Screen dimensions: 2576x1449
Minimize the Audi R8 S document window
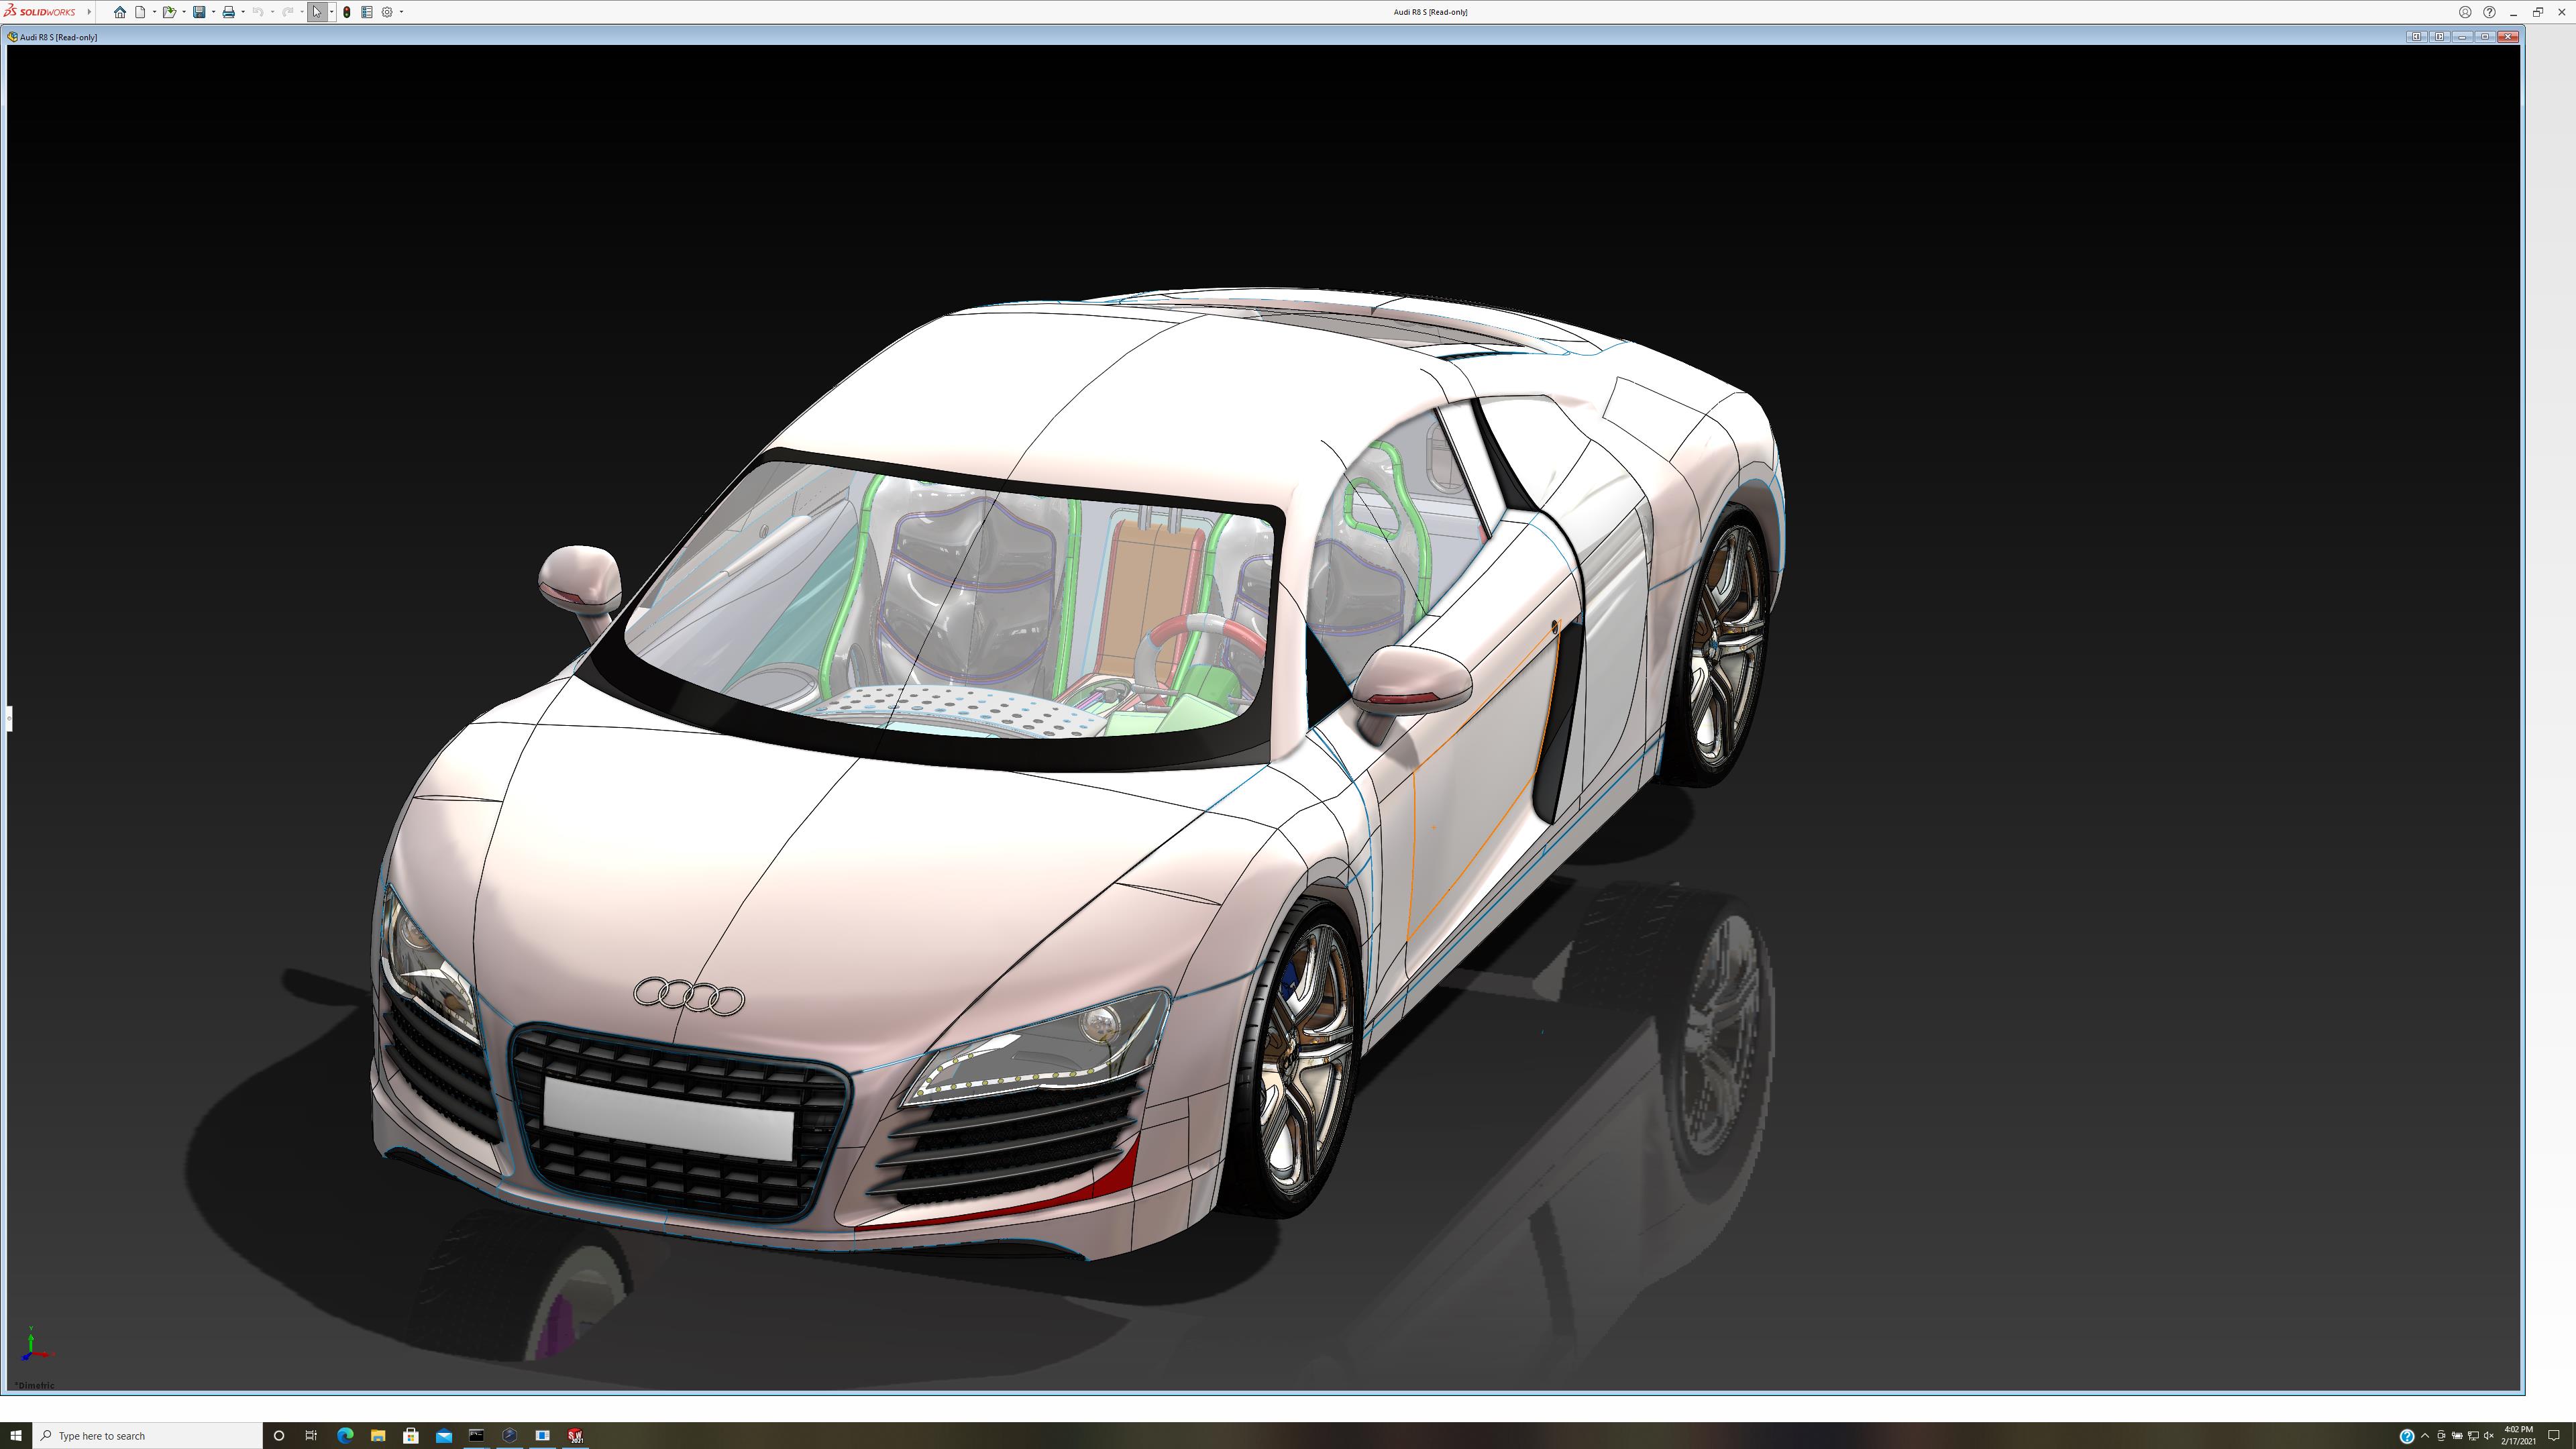[2463, 37]
